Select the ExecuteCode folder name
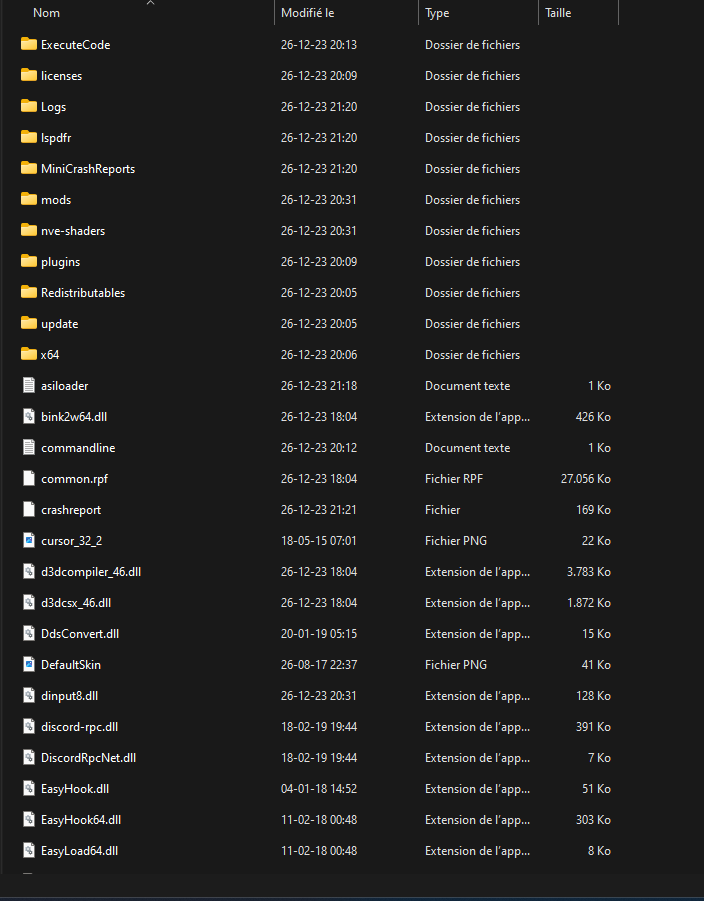Screen dimensions: 704x901 [75, 45]
